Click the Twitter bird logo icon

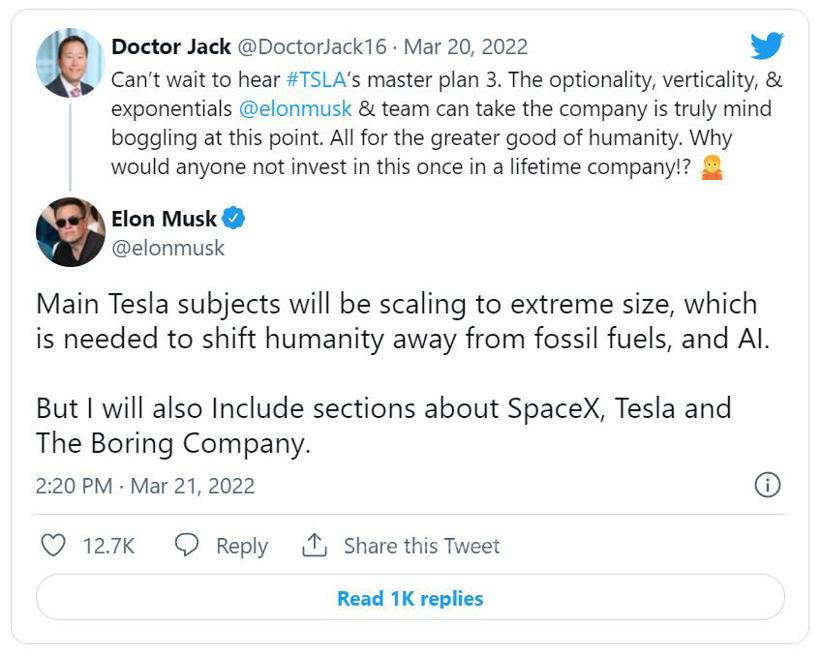[x=767, y=46]
